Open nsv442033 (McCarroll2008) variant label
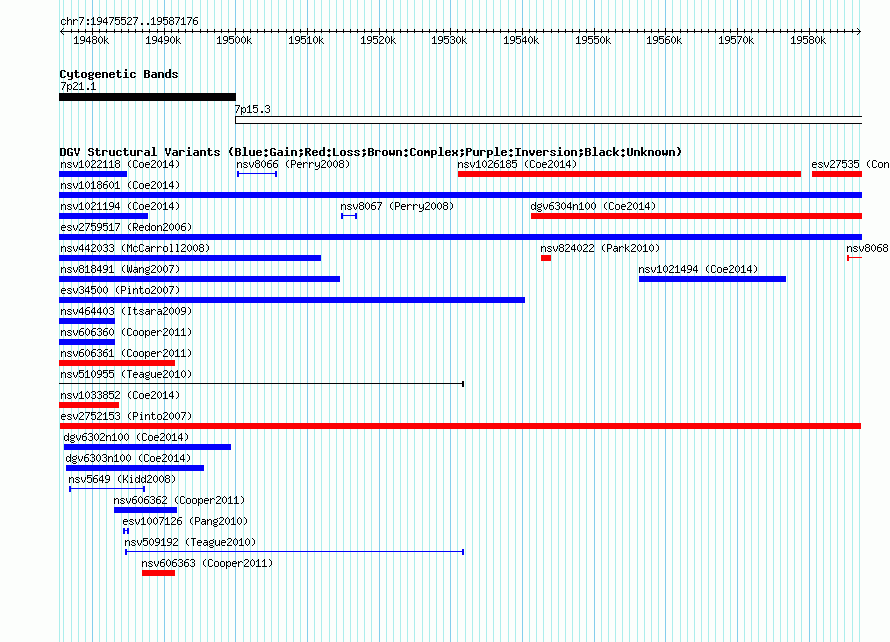 135,248
